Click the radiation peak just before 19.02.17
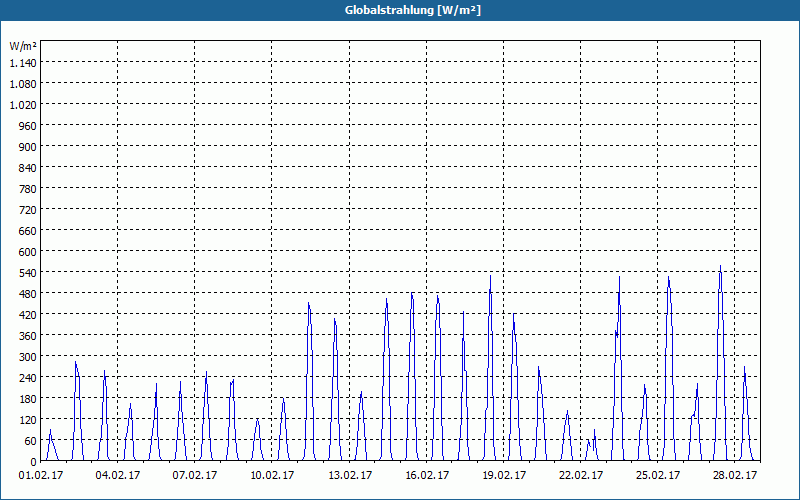The height and width of the screenshot is (500, 800). click(490, 277)
